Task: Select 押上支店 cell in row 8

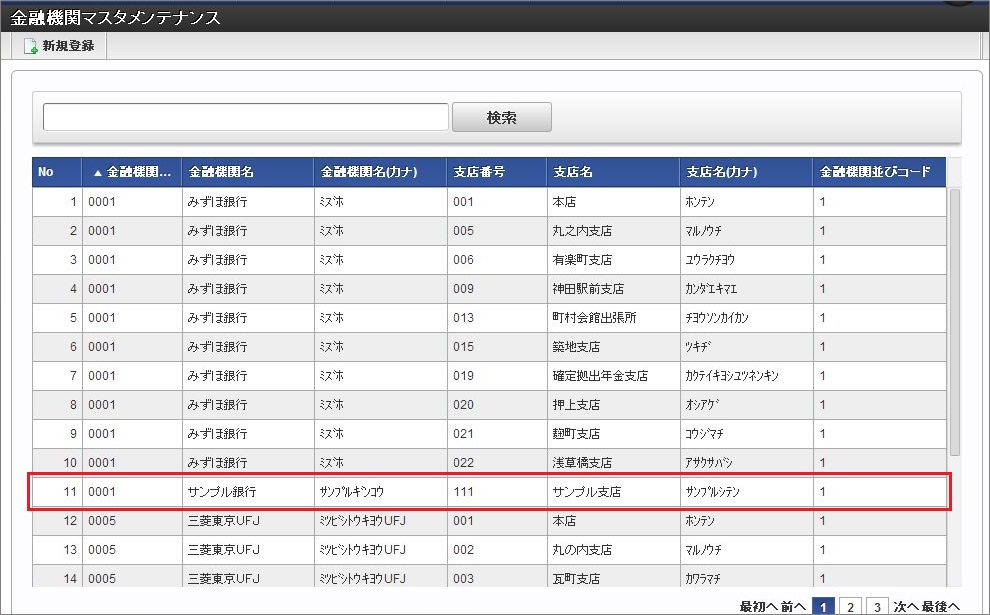Action: click(x=613, y=405)
